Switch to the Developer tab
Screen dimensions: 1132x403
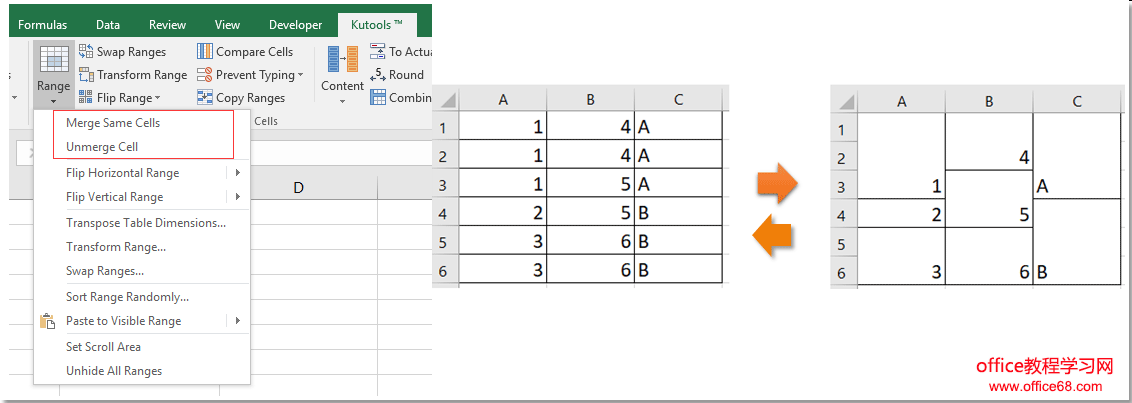tap(295, 25)
